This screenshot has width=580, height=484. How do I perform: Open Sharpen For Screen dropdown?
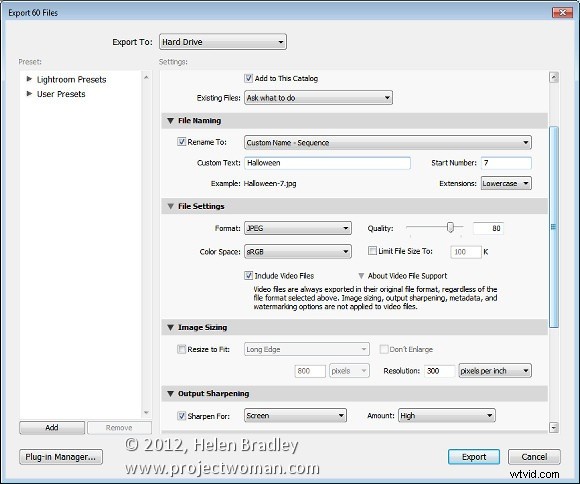click(x=295, y=416)
